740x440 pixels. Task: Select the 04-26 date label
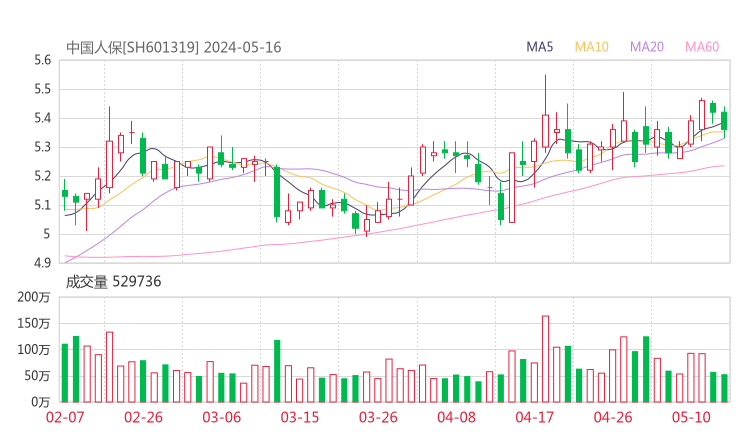[613, 417]
